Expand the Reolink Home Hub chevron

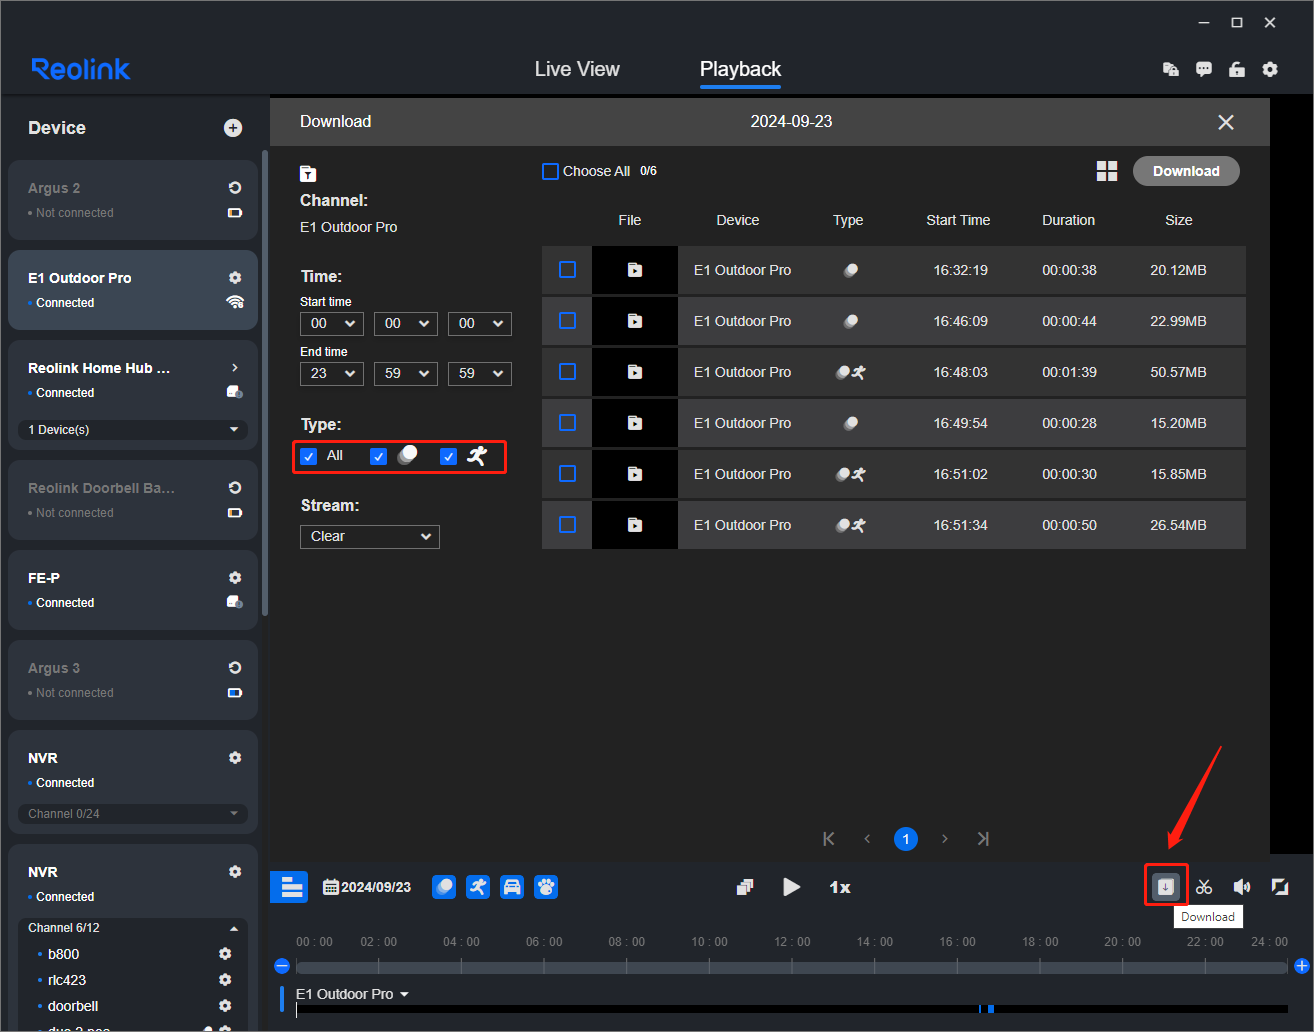[235, 368]
